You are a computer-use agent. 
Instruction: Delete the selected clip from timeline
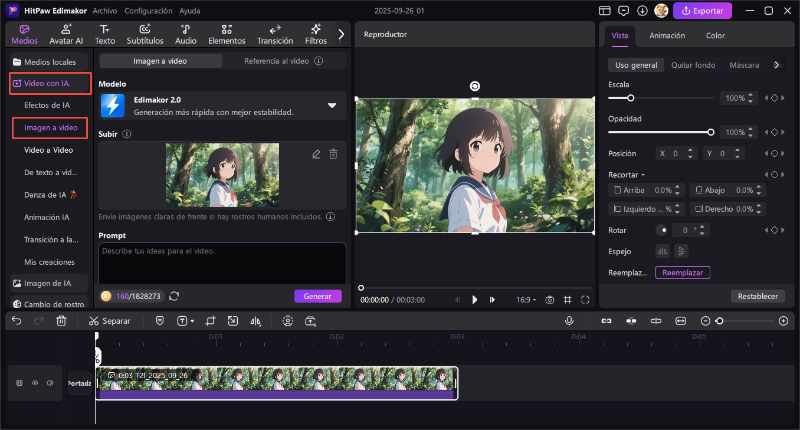[x=61, y=321]
